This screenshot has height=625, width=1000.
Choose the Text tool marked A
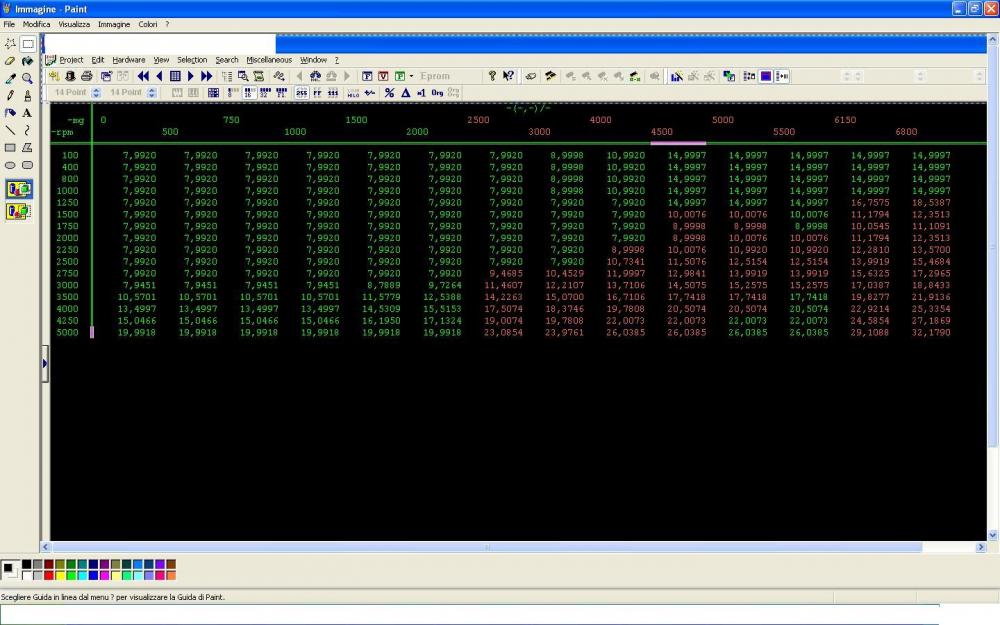(27, 113)
